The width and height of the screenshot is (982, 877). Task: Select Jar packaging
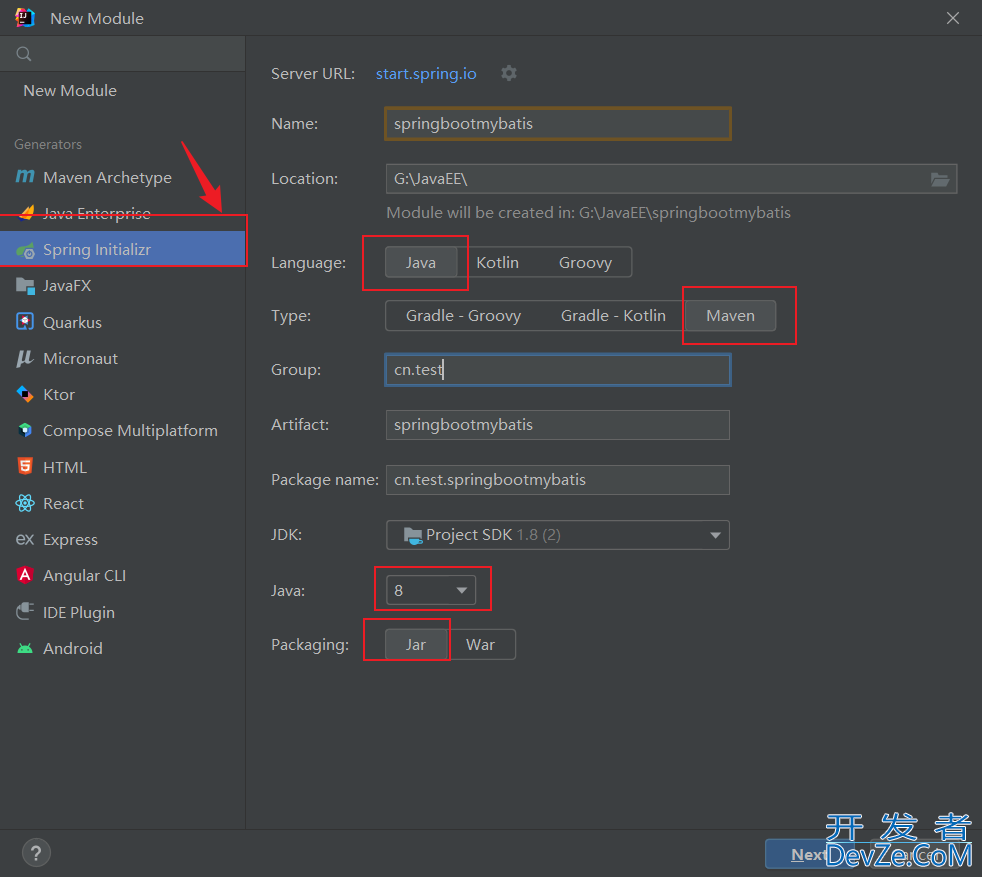416,645
